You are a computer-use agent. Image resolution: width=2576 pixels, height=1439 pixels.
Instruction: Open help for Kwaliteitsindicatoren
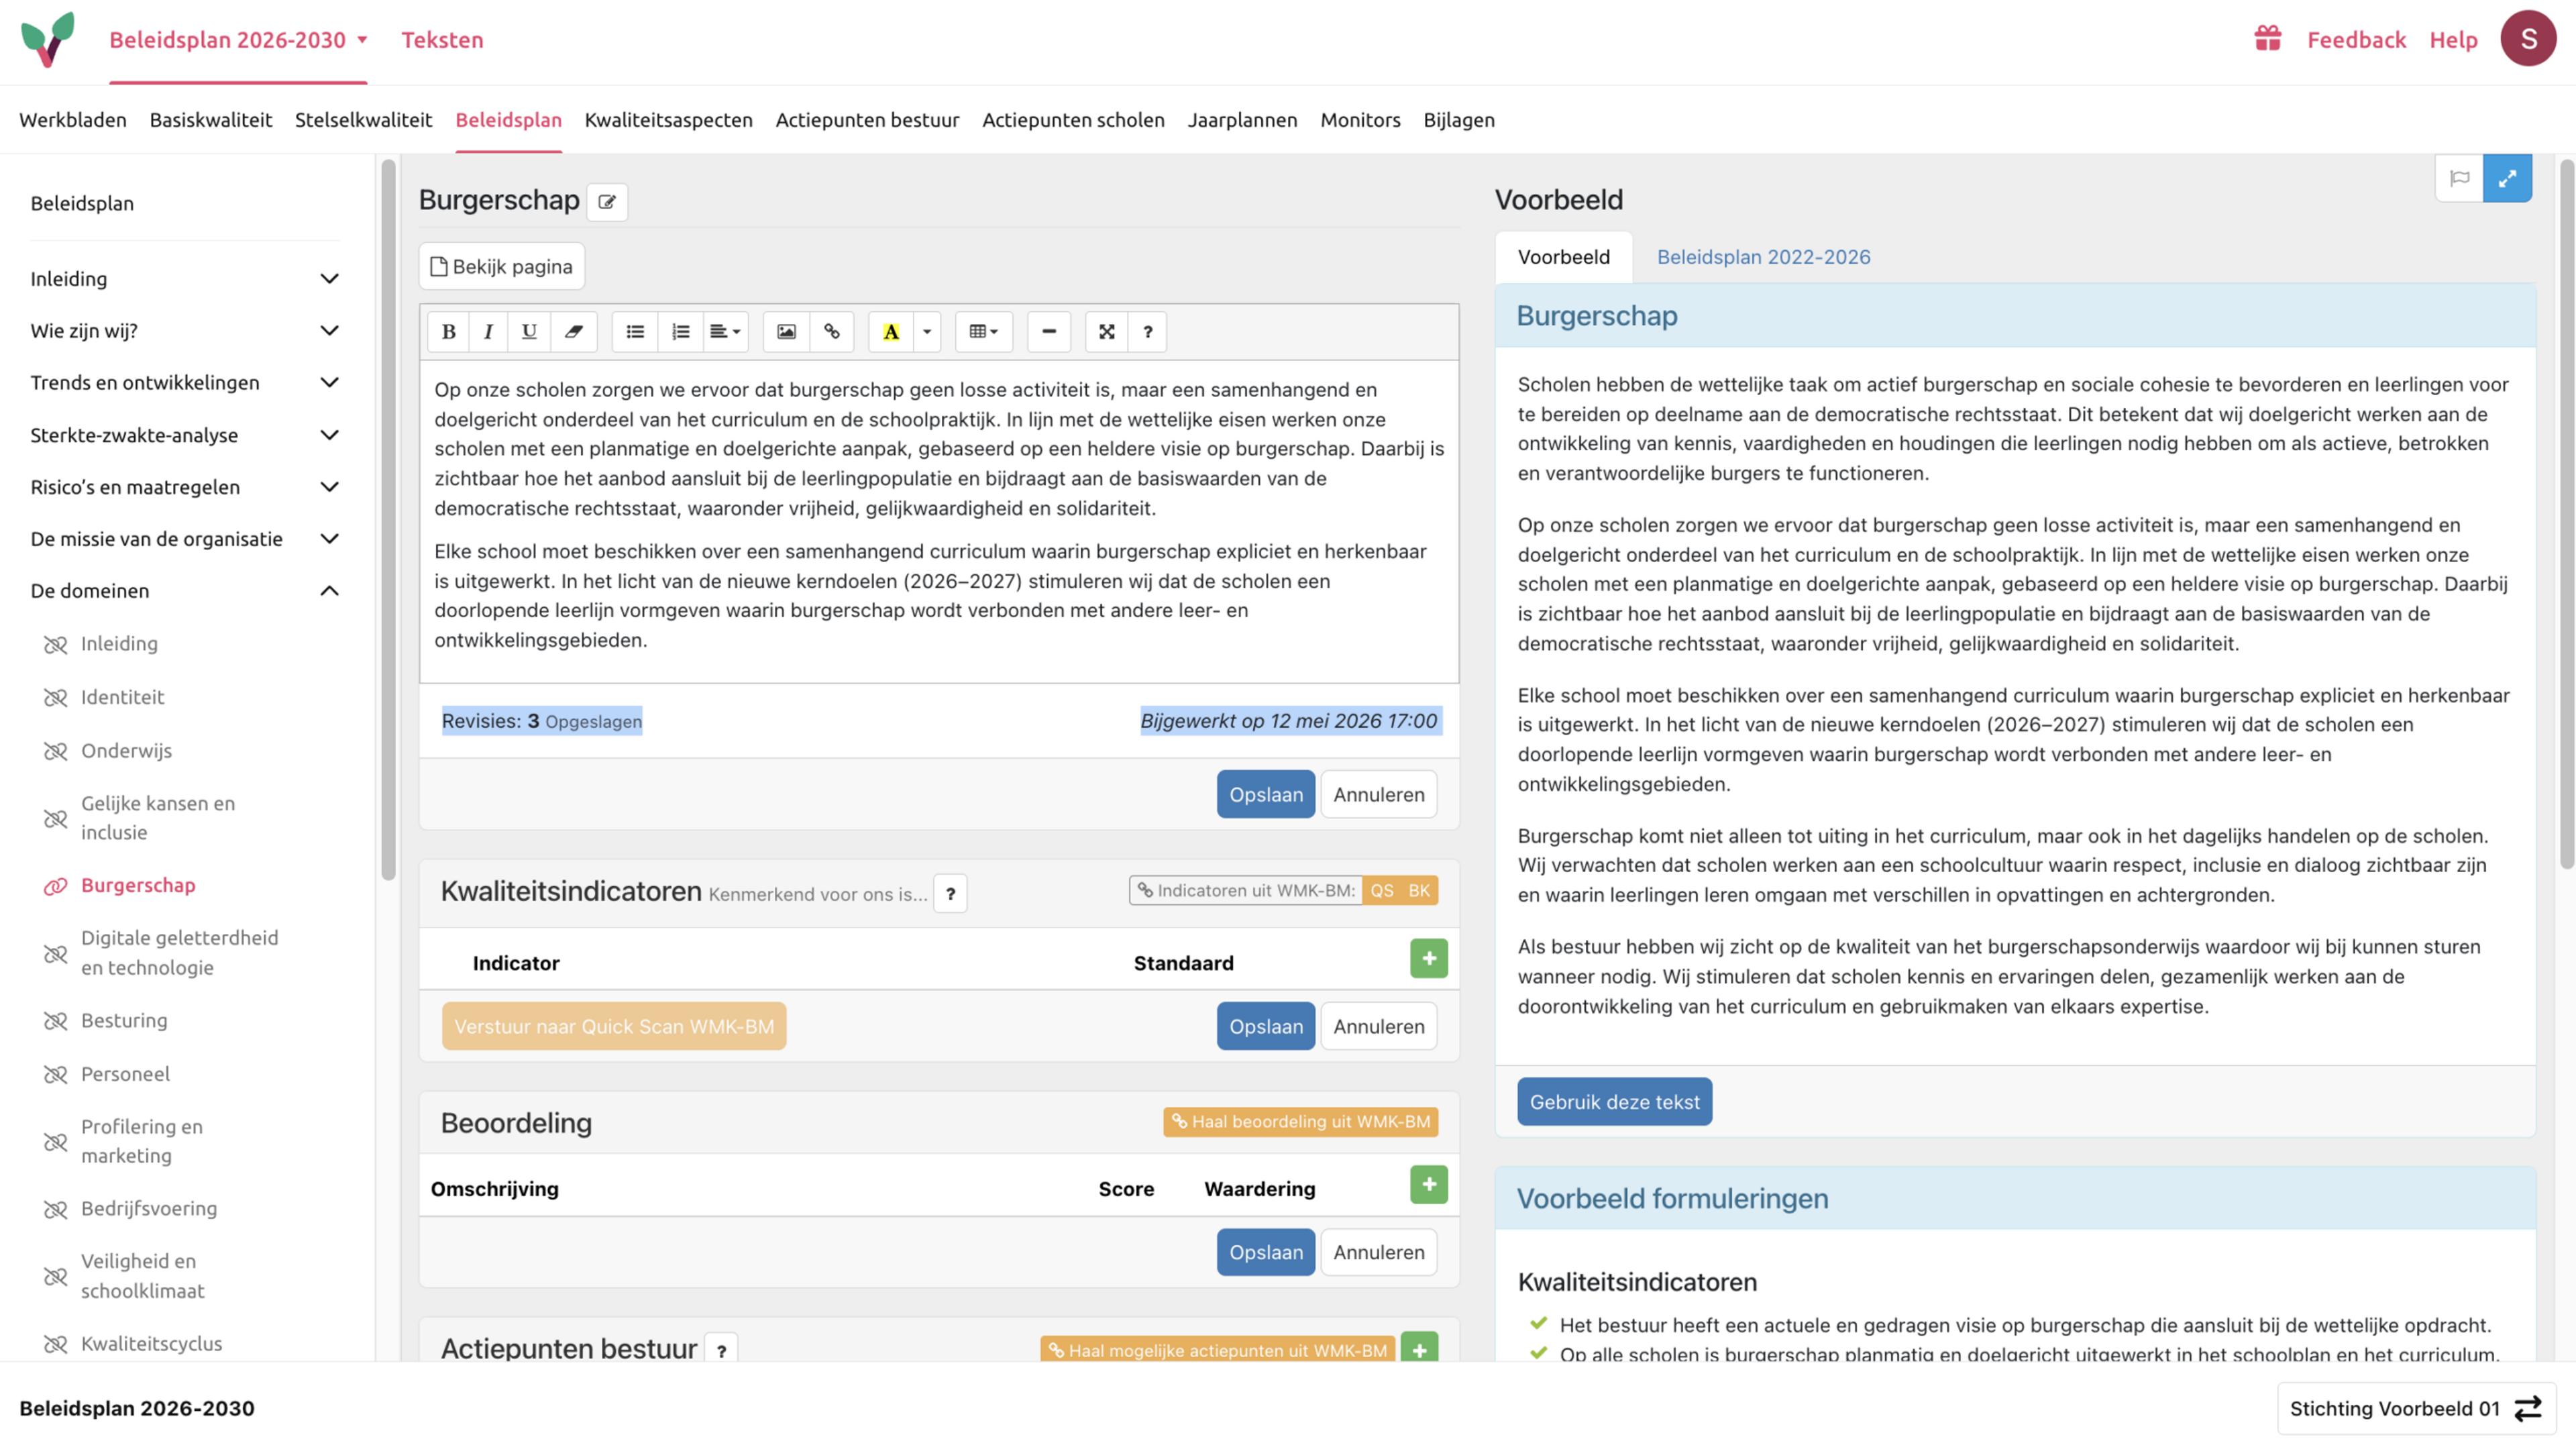tap(950, 894)
